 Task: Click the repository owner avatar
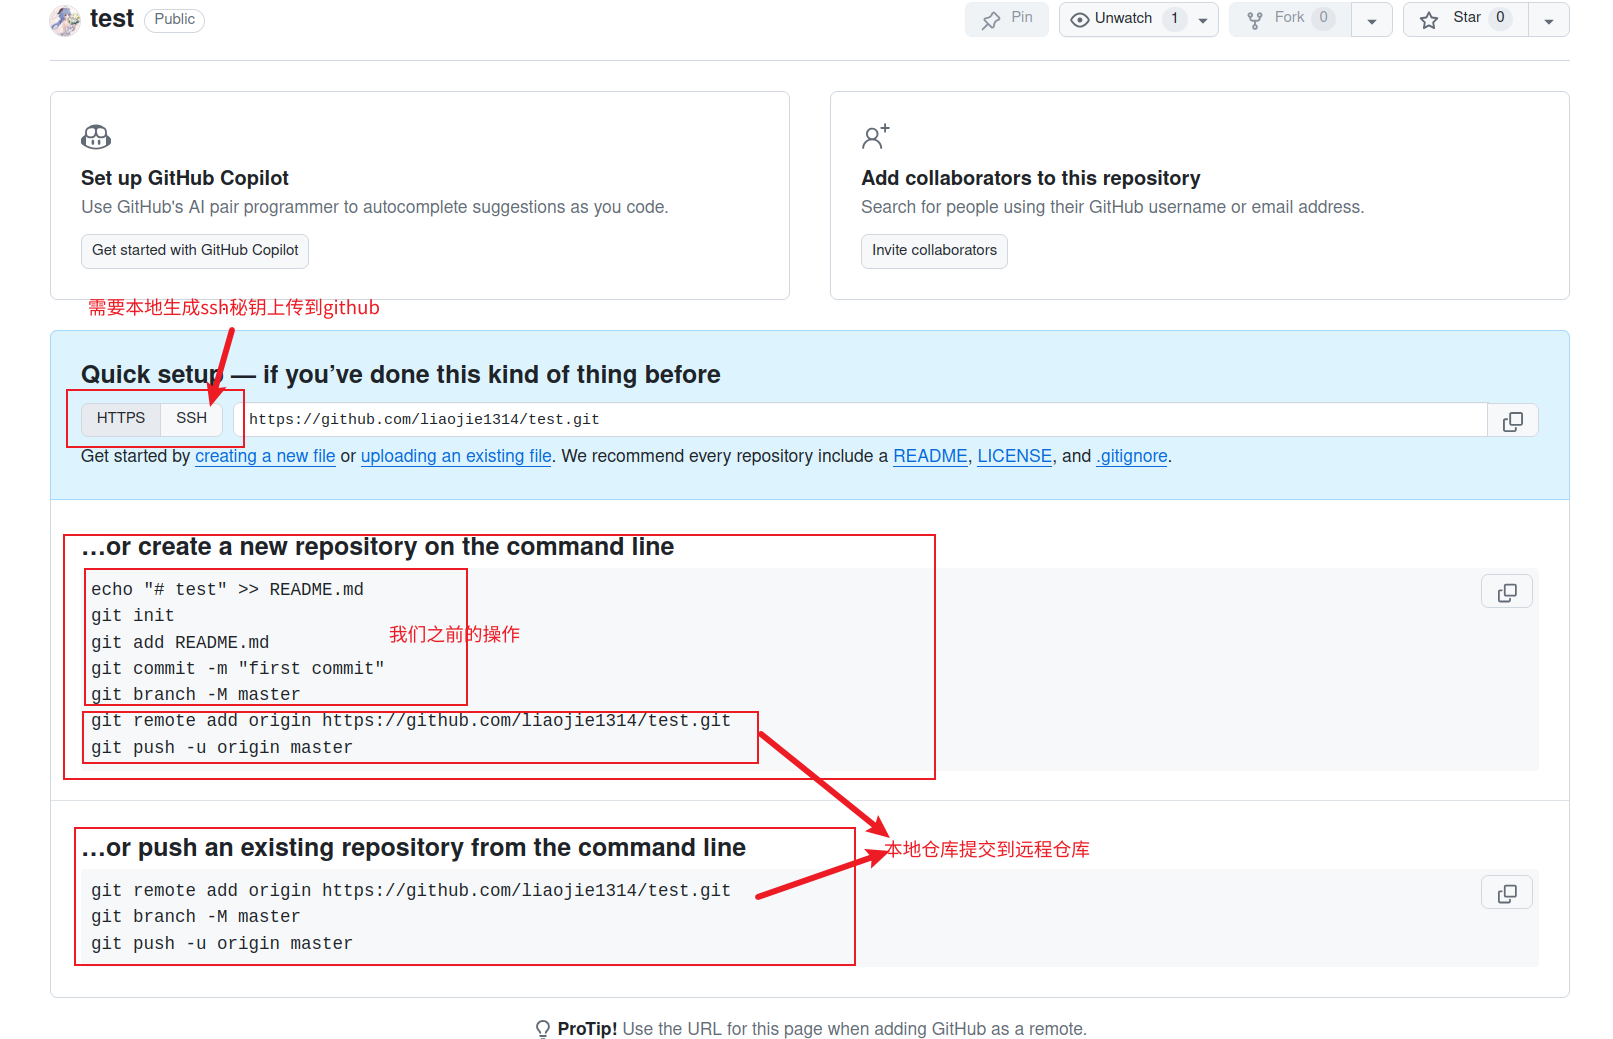tap(65, 20)
